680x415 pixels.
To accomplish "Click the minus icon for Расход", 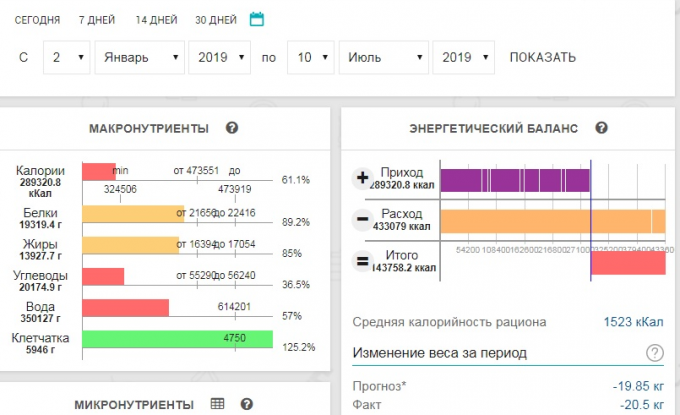I will (x=362, y=220).
